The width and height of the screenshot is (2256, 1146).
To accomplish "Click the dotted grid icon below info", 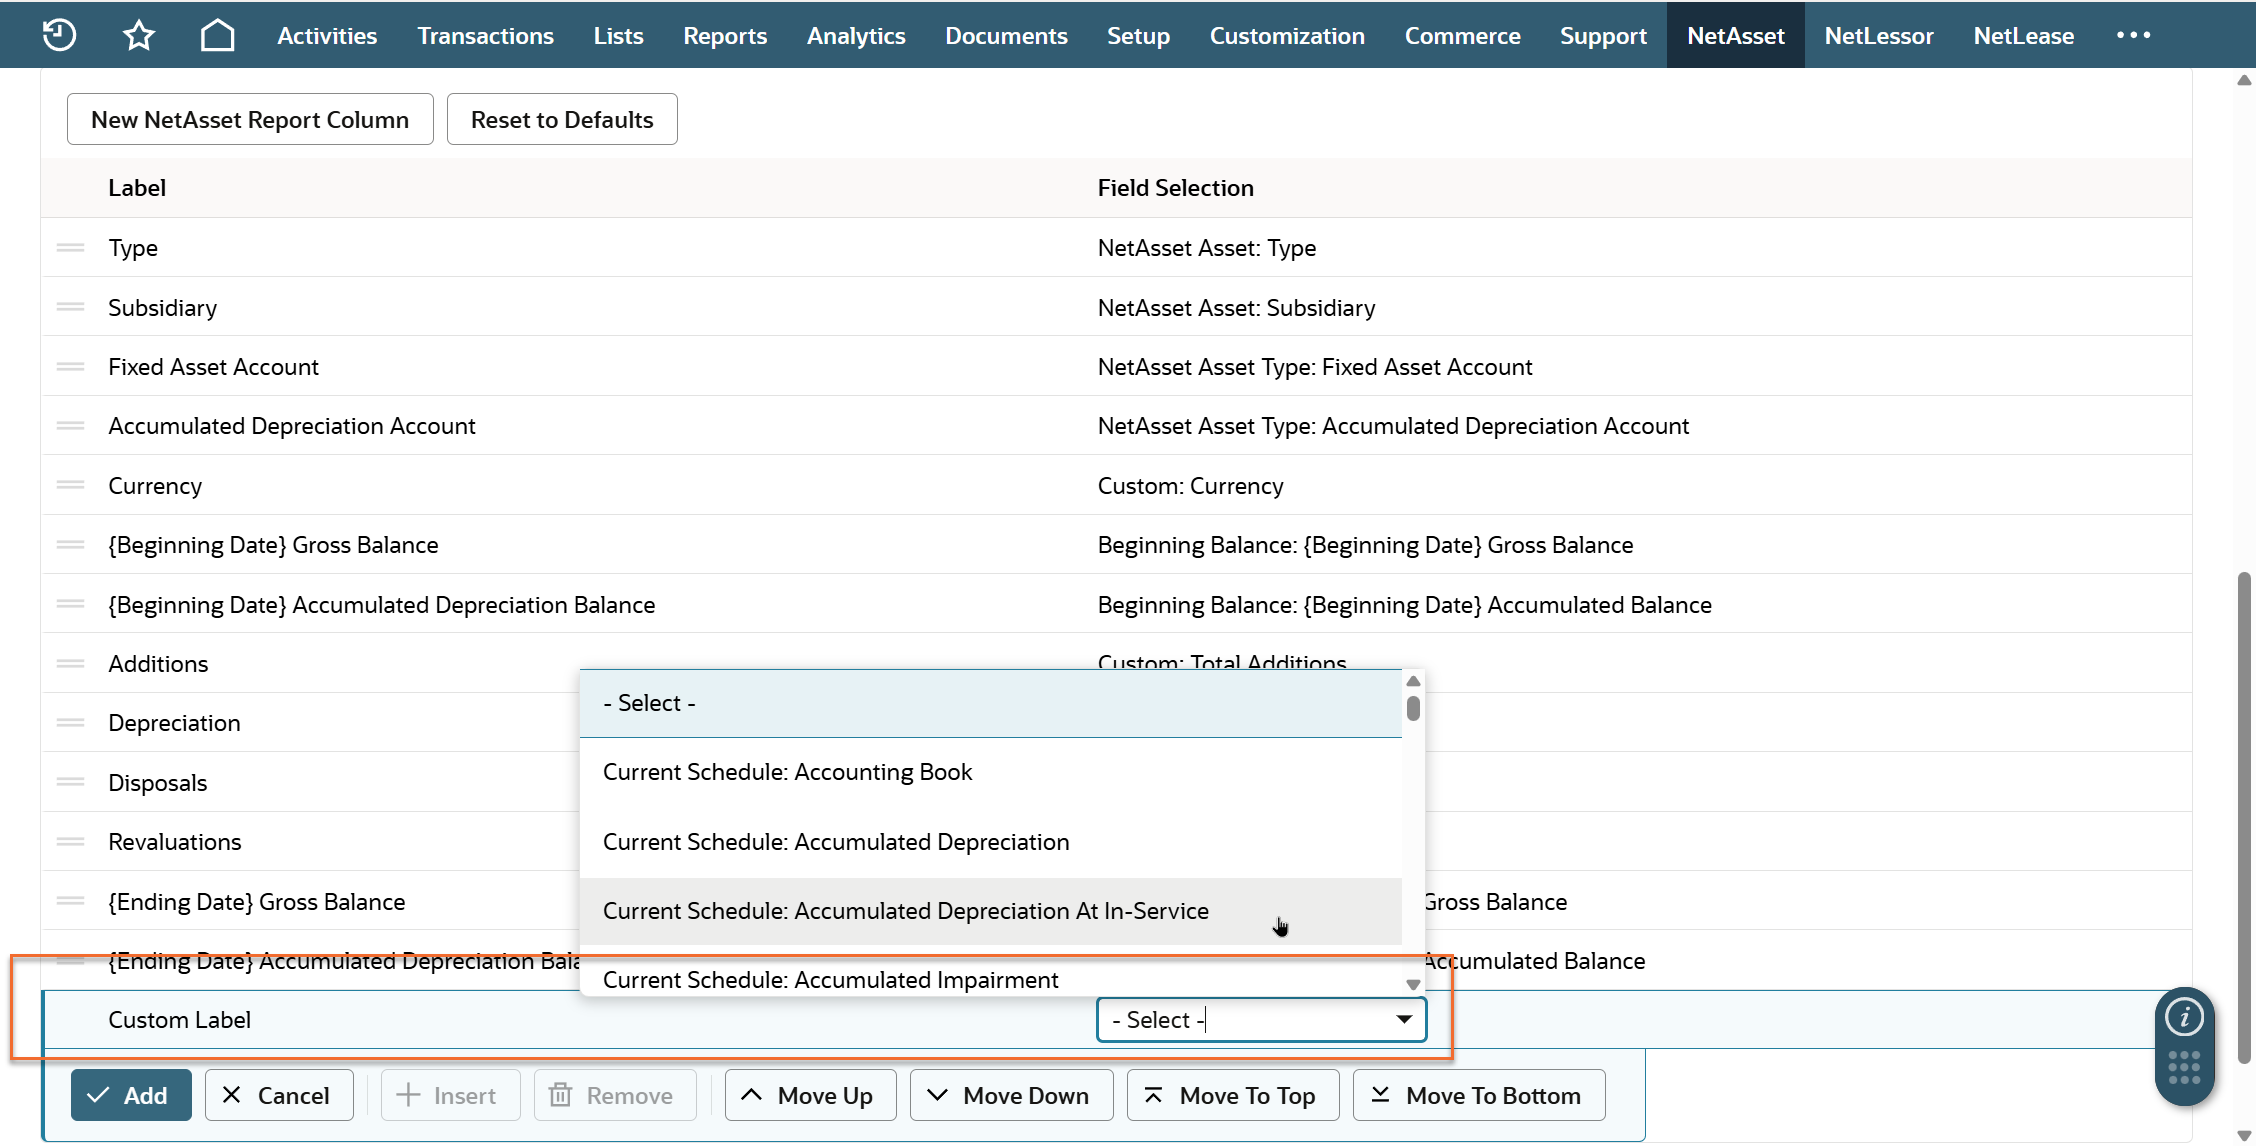I will point(2184,1067).
